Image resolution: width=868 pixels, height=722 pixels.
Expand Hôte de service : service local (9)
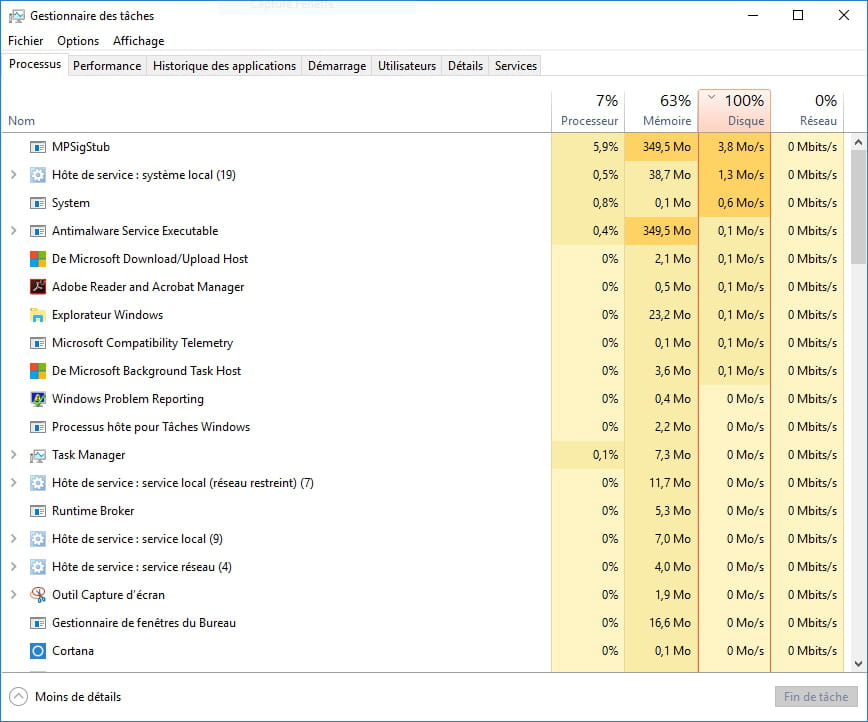pos(14,539)
